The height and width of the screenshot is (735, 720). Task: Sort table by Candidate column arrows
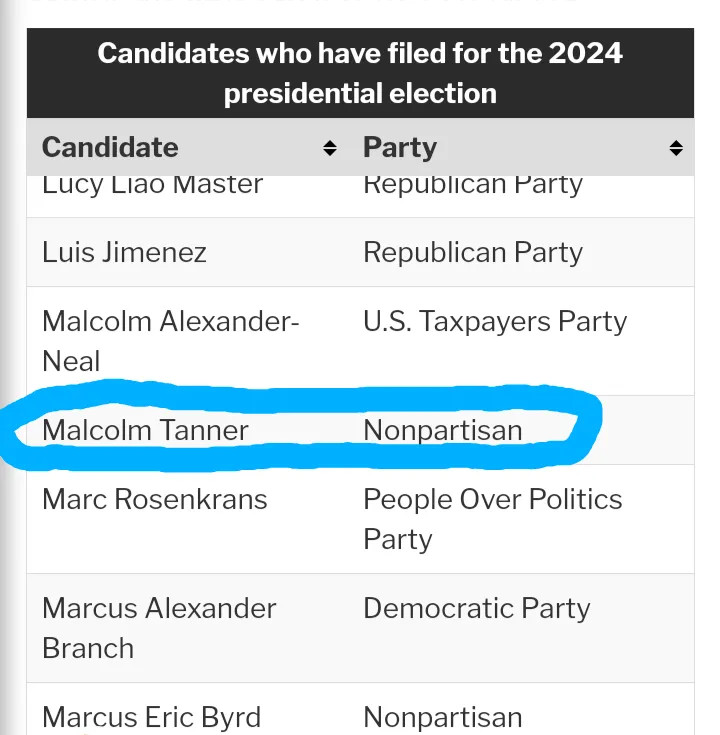[x=330, y=149]
